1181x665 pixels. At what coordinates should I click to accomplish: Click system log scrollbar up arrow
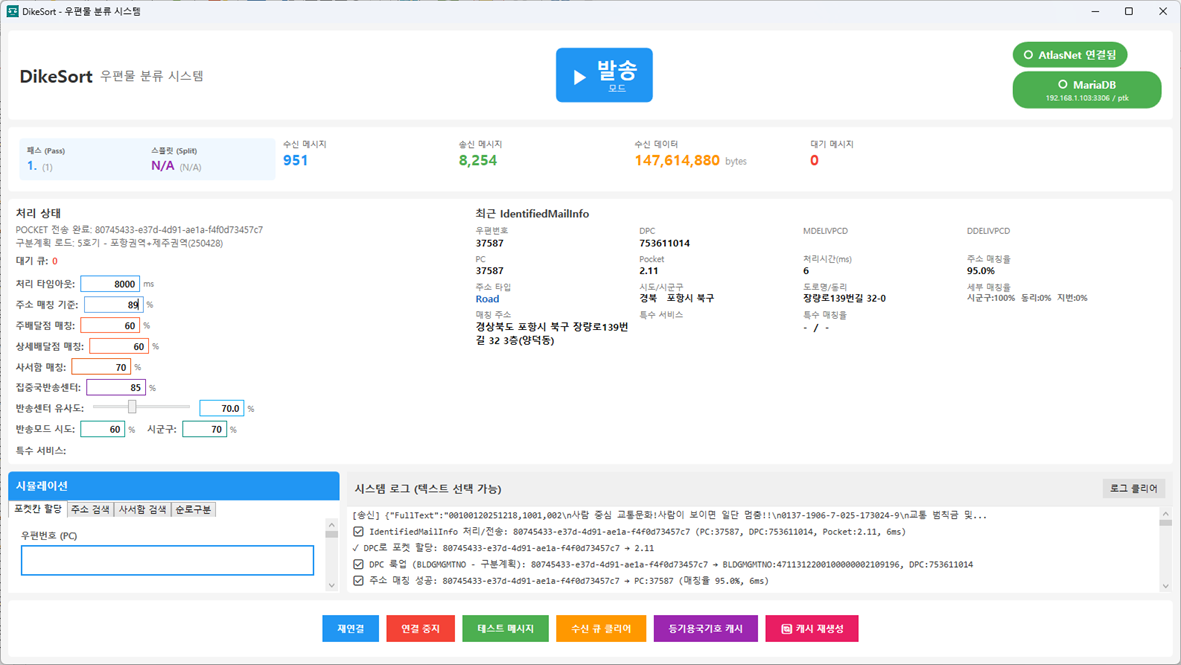pos(1165,512)
